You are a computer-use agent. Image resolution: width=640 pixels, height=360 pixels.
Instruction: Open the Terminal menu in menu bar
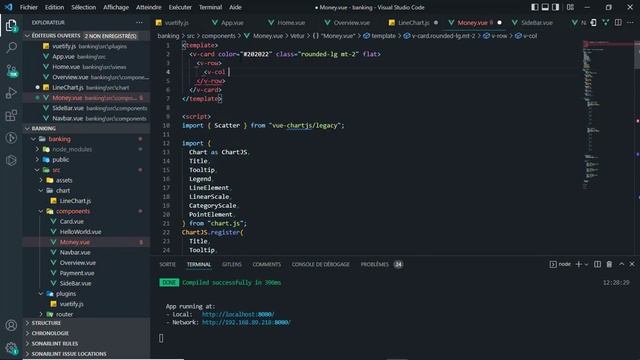[x=210, y=7]
